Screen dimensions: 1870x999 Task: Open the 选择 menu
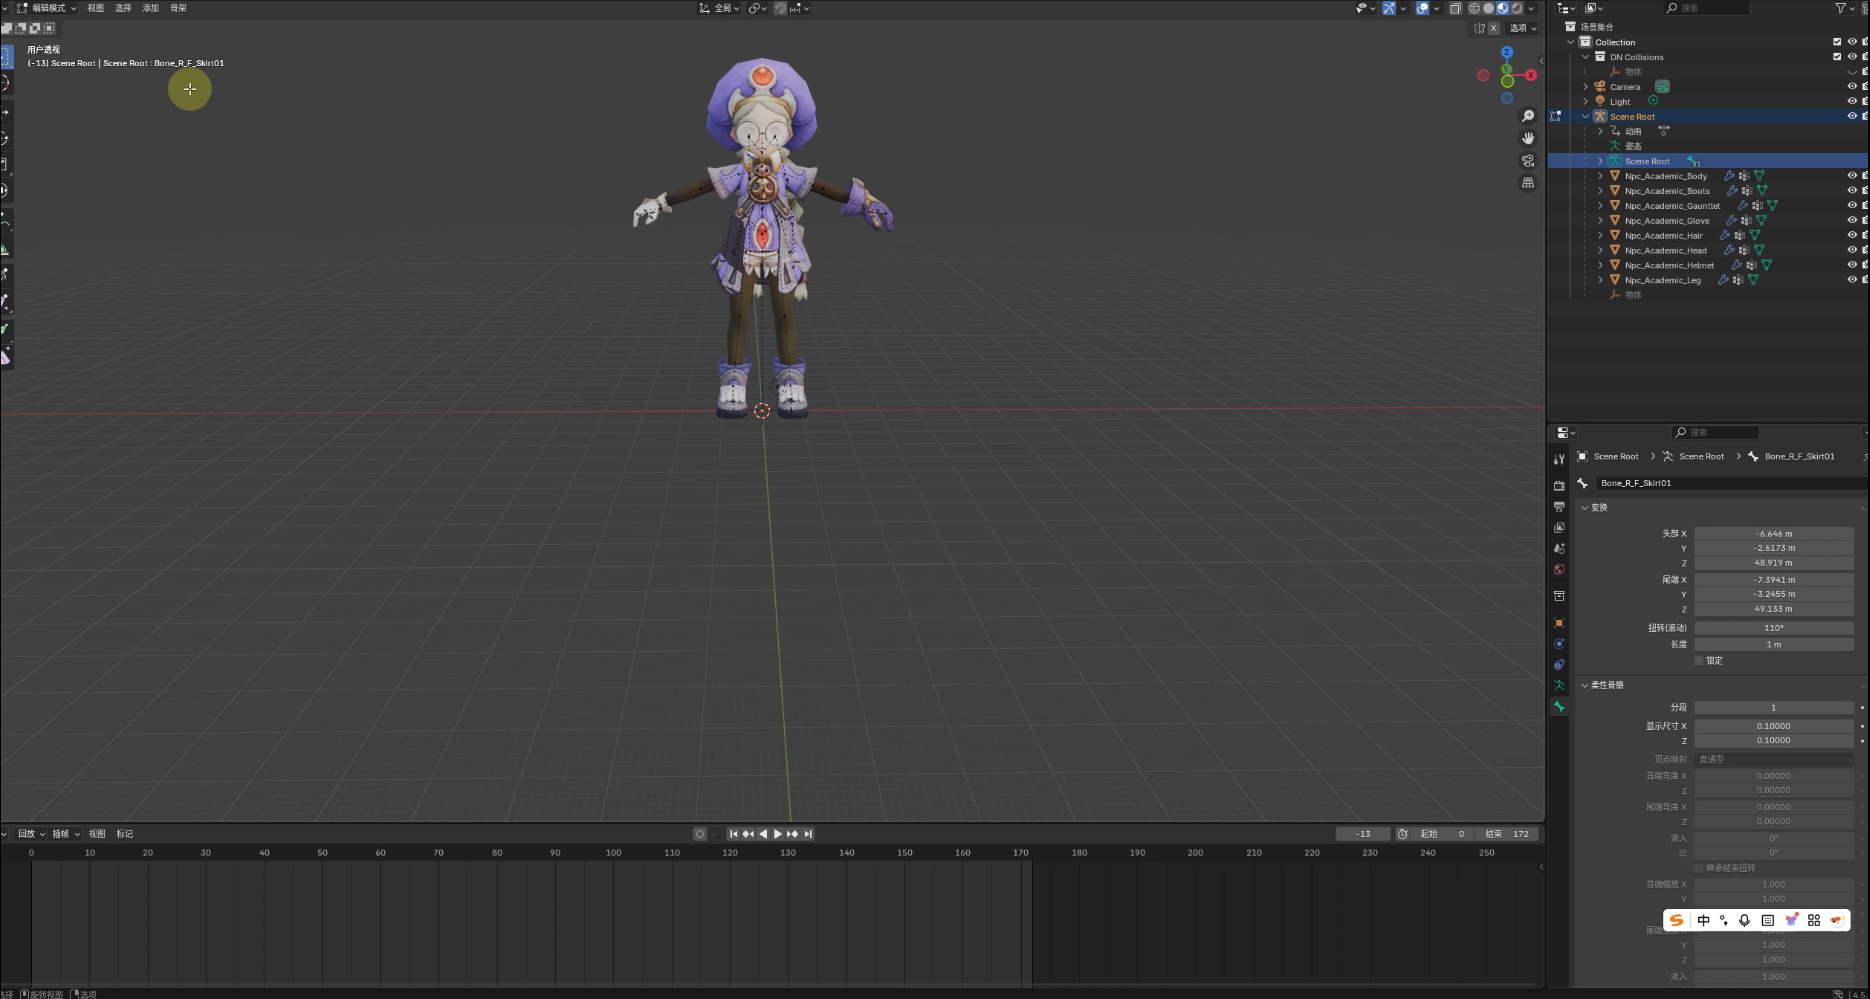coord(123,8)
